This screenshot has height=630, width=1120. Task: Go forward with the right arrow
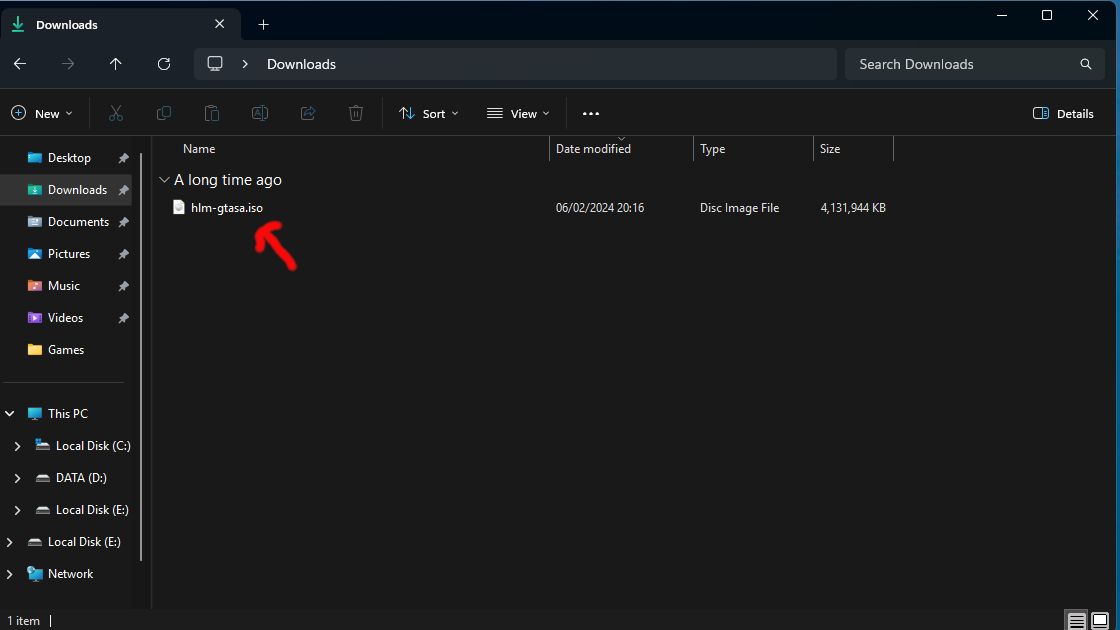pos(68,64)
